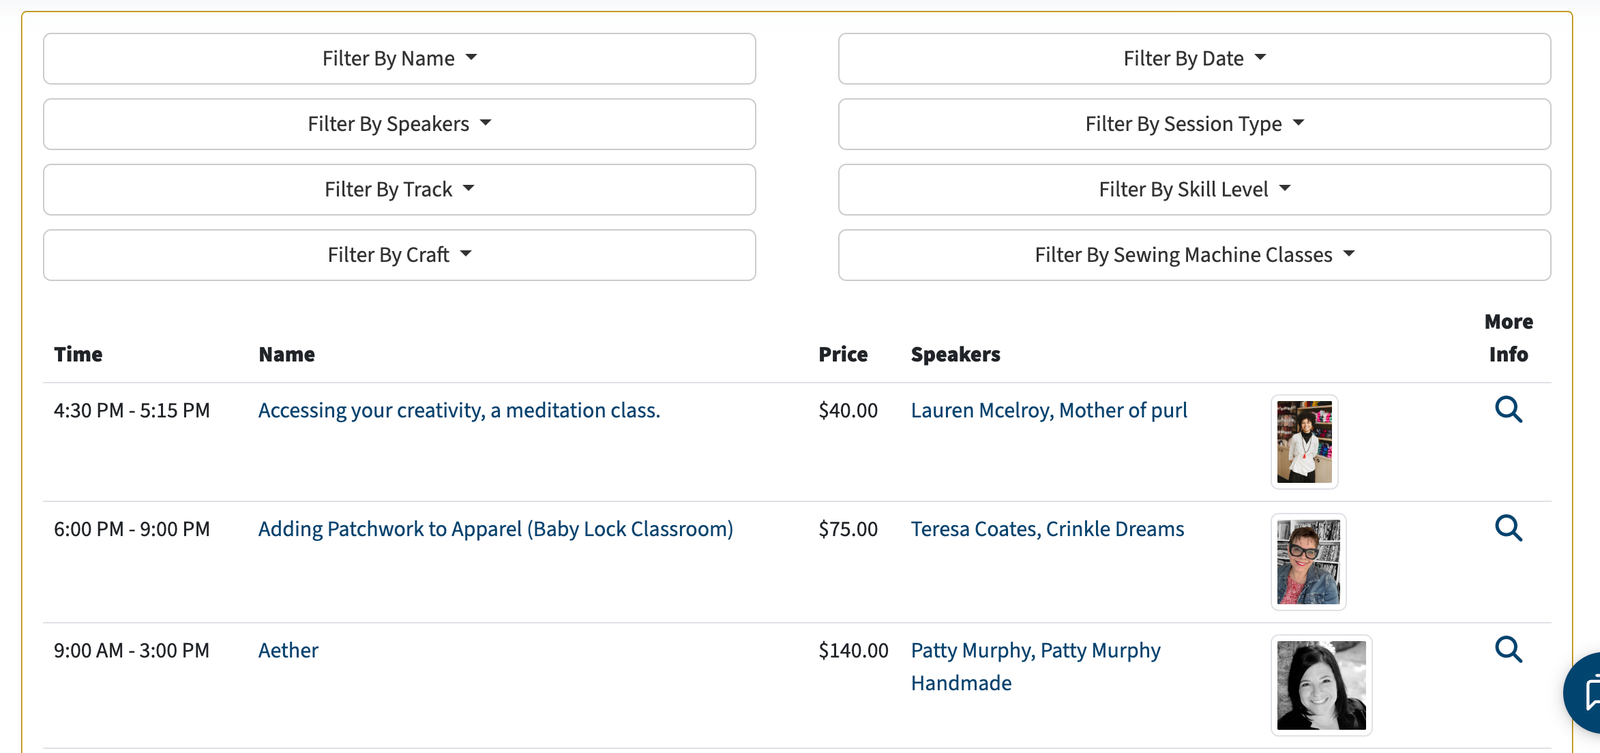Click the Aether row magnifier icon
The image size is (1600, 753).
[1508, 650]
